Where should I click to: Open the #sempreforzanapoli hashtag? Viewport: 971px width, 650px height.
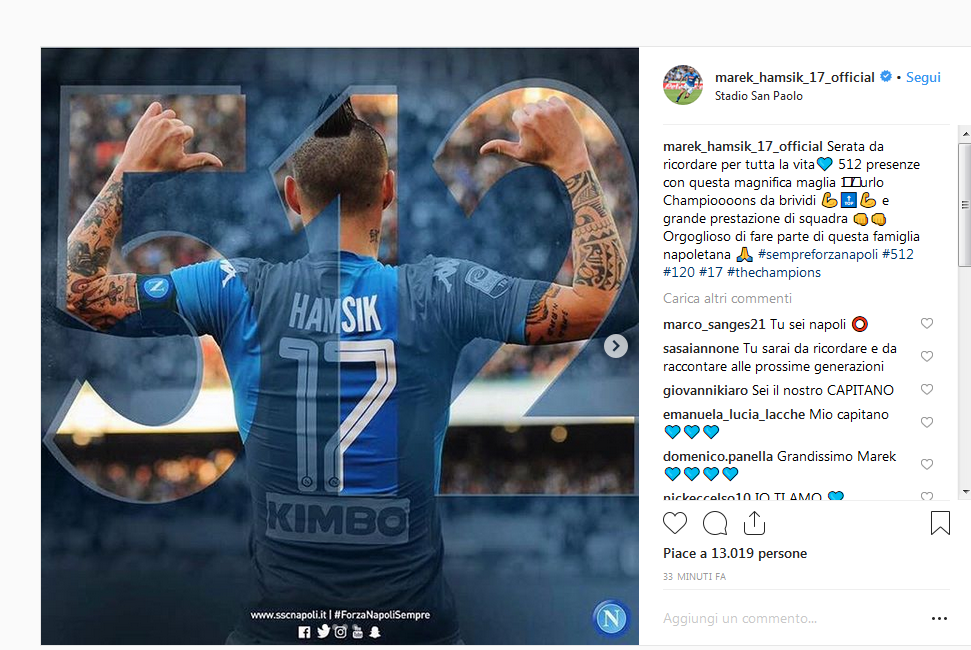[x=817, y=254]
